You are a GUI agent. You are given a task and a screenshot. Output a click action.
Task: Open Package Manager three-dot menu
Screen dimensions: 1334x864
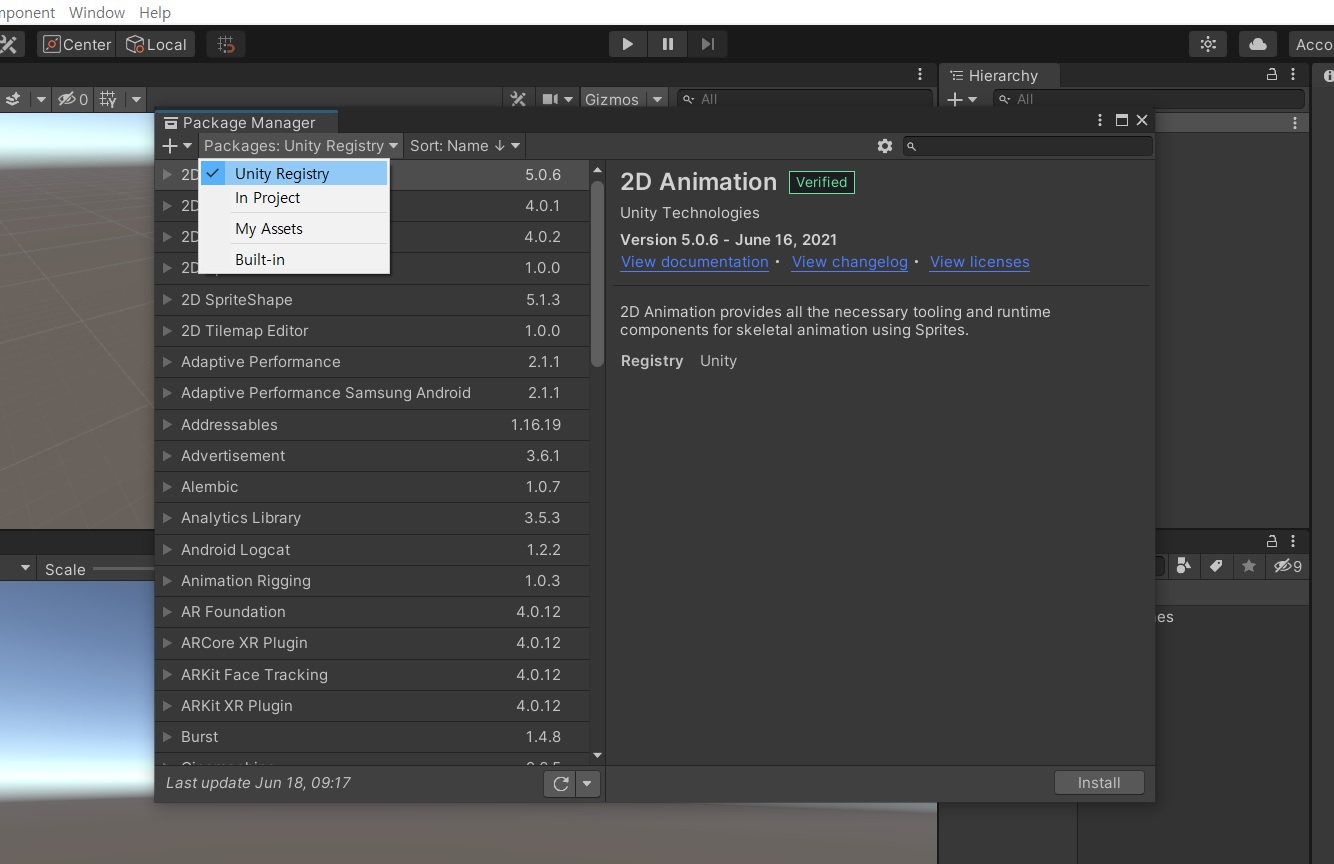[x=1100, y=120]
